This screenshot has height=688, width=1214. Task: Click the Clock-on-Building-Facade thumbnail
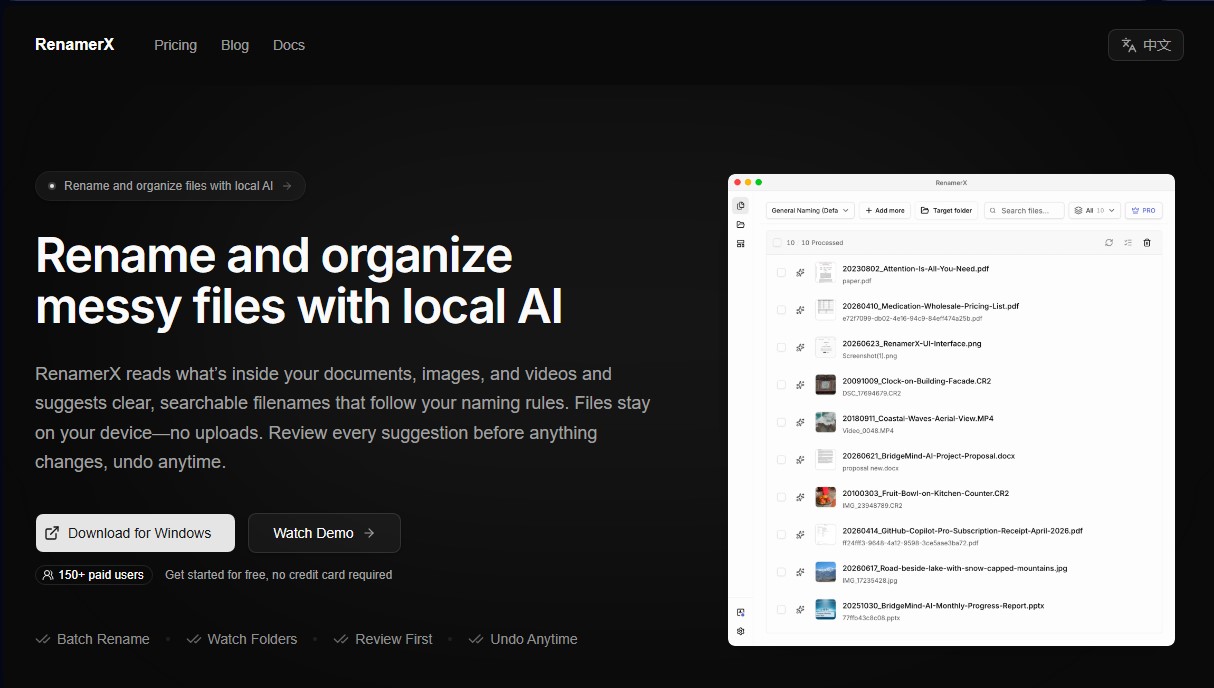(825, 385)
